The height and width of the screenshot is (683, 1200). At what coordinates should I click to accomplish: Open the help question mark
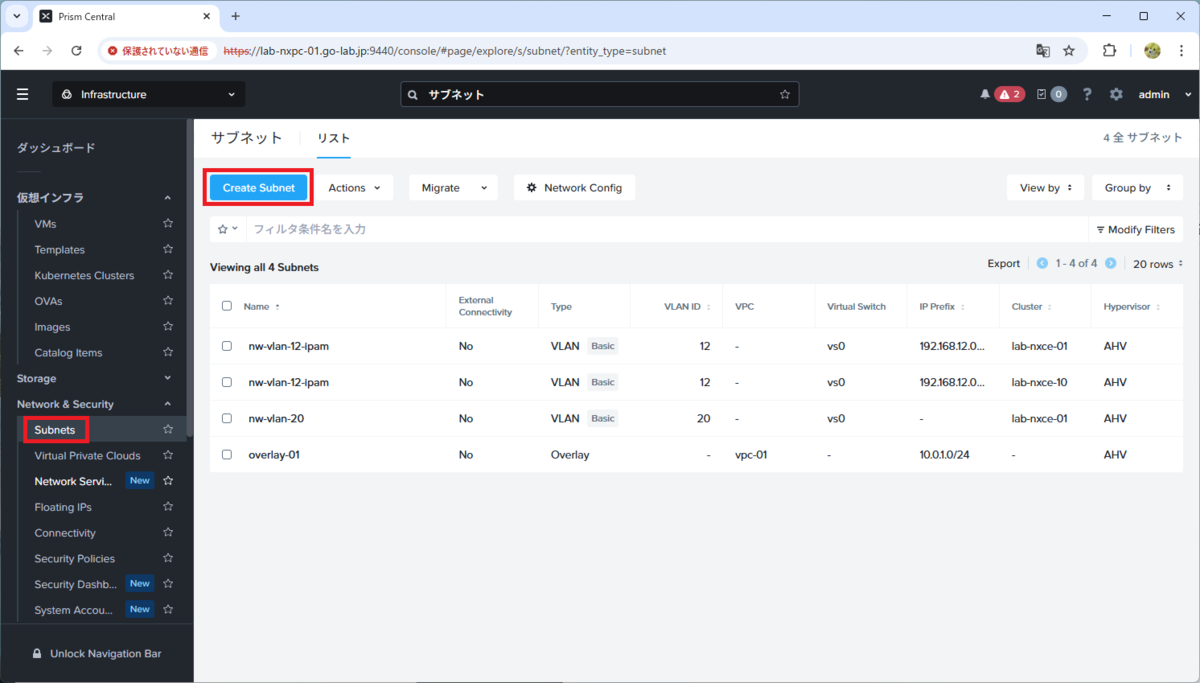[x=1088, y=94]
